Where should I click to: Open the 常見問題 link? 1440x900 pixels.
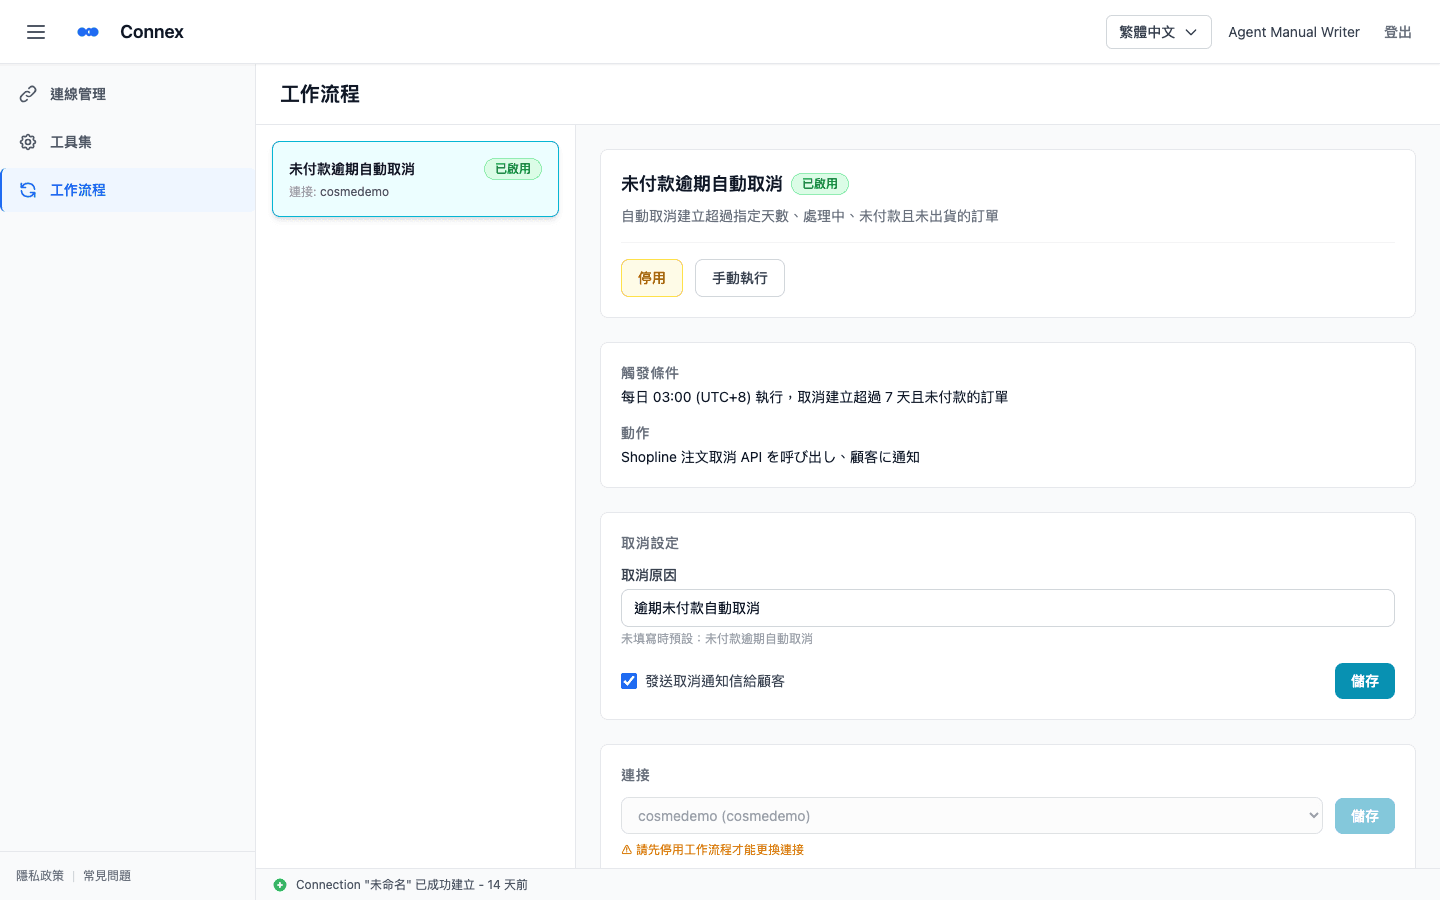pyautogui.click(x=107, y=876)
